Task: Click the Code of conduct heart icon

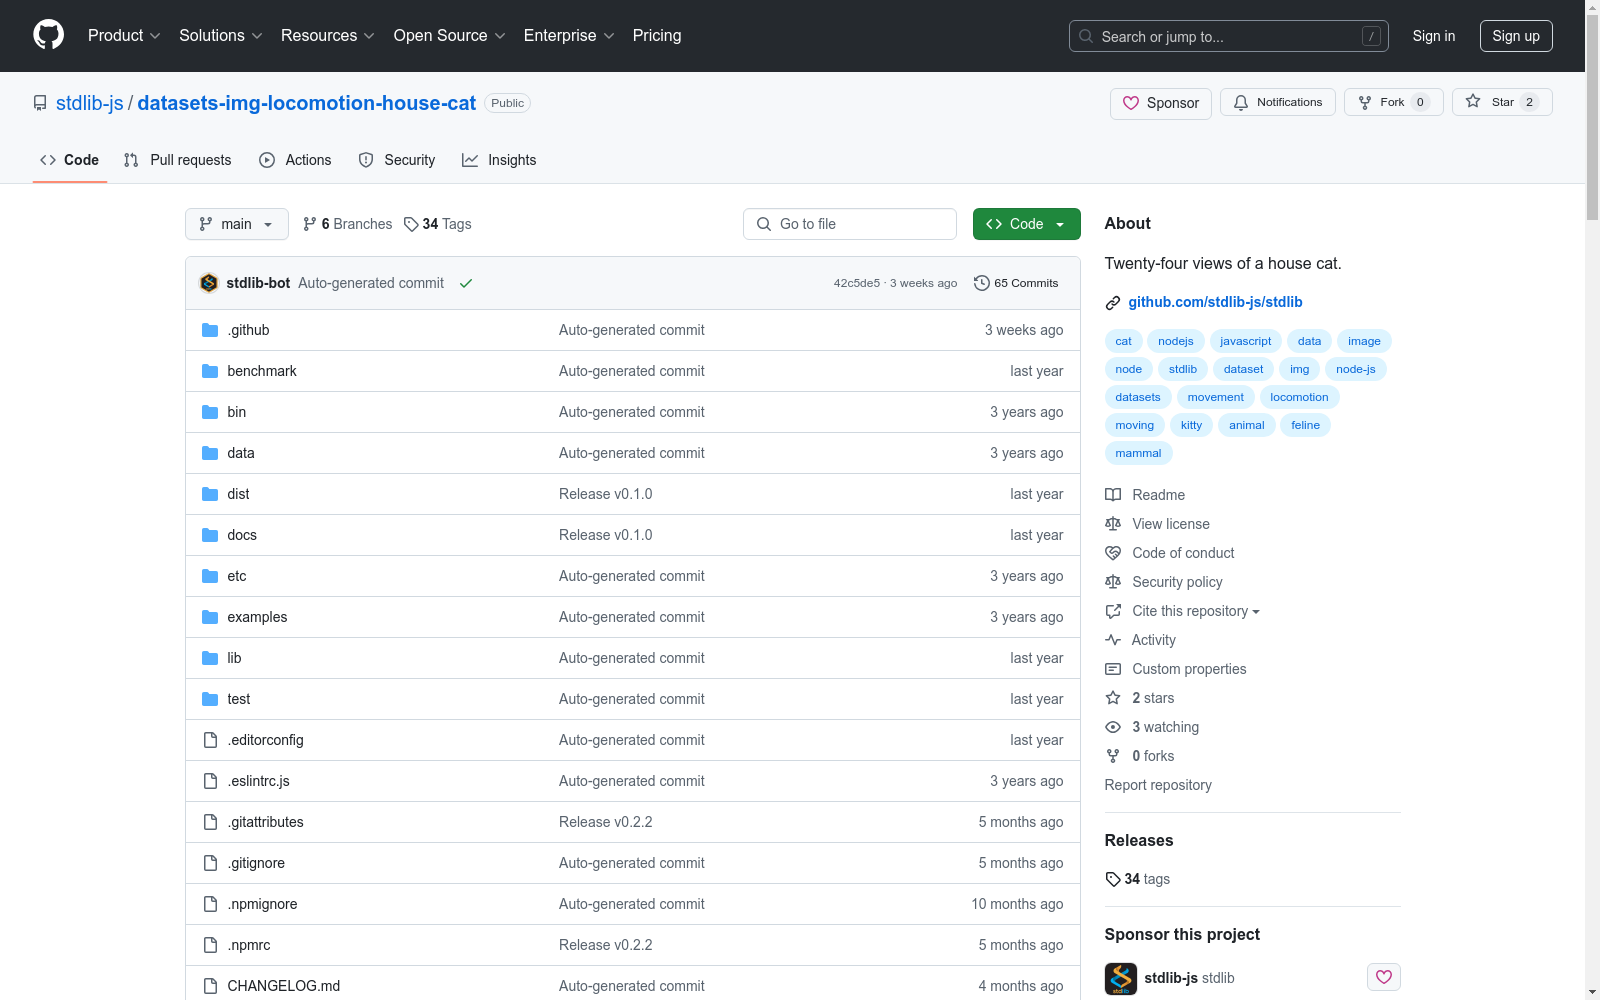Action: click(1113, 553)
